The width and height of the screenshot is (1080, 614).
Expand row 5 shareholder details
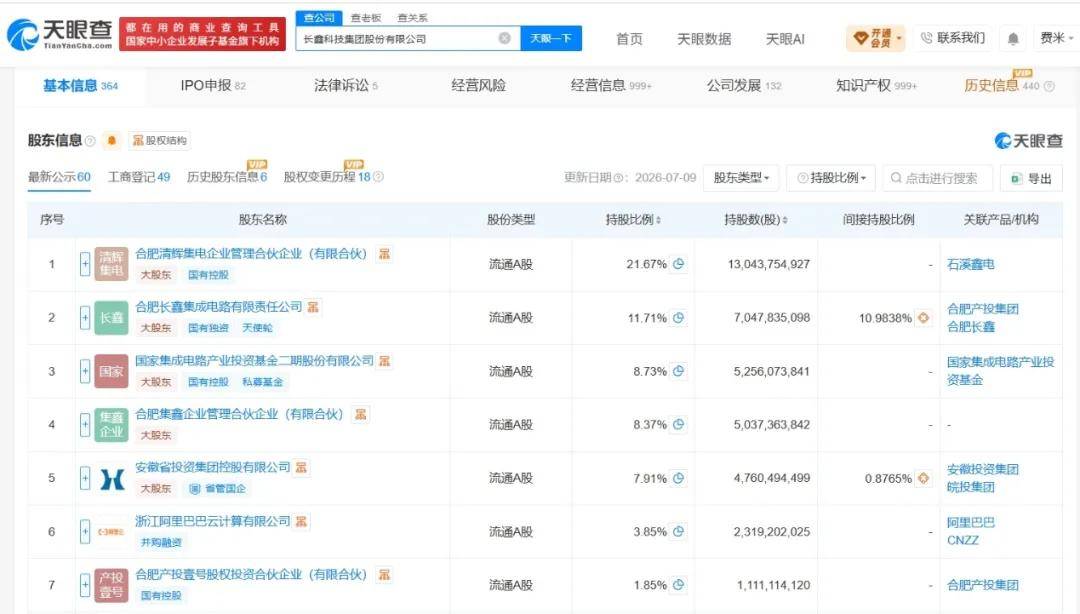pyautogui.click(x=85, y=478)
